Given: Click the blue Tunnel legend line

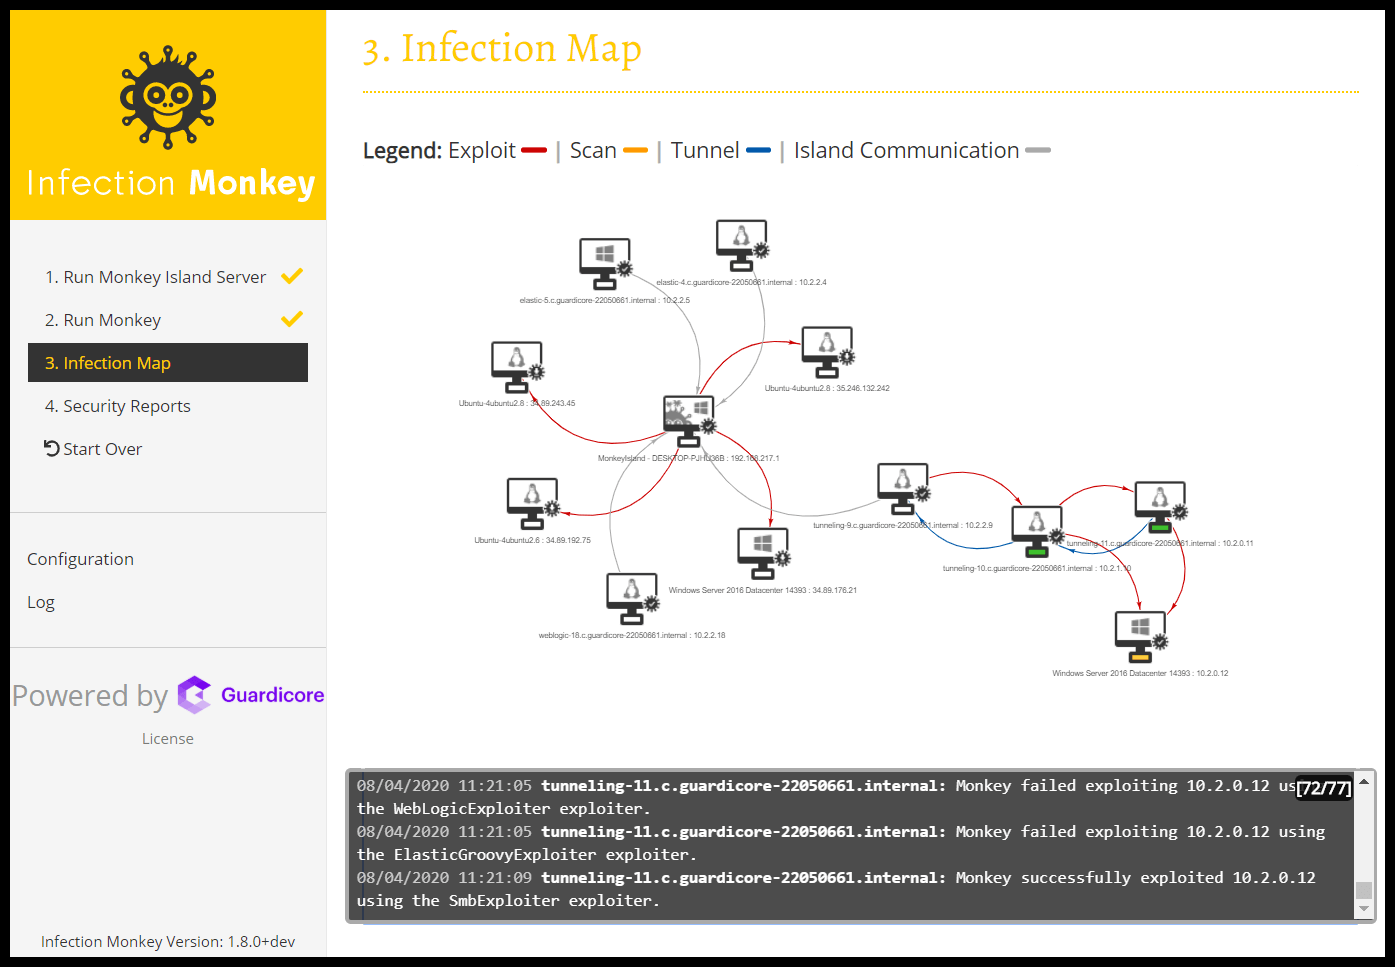Looking at the screenshot, I should click(759, 151).
